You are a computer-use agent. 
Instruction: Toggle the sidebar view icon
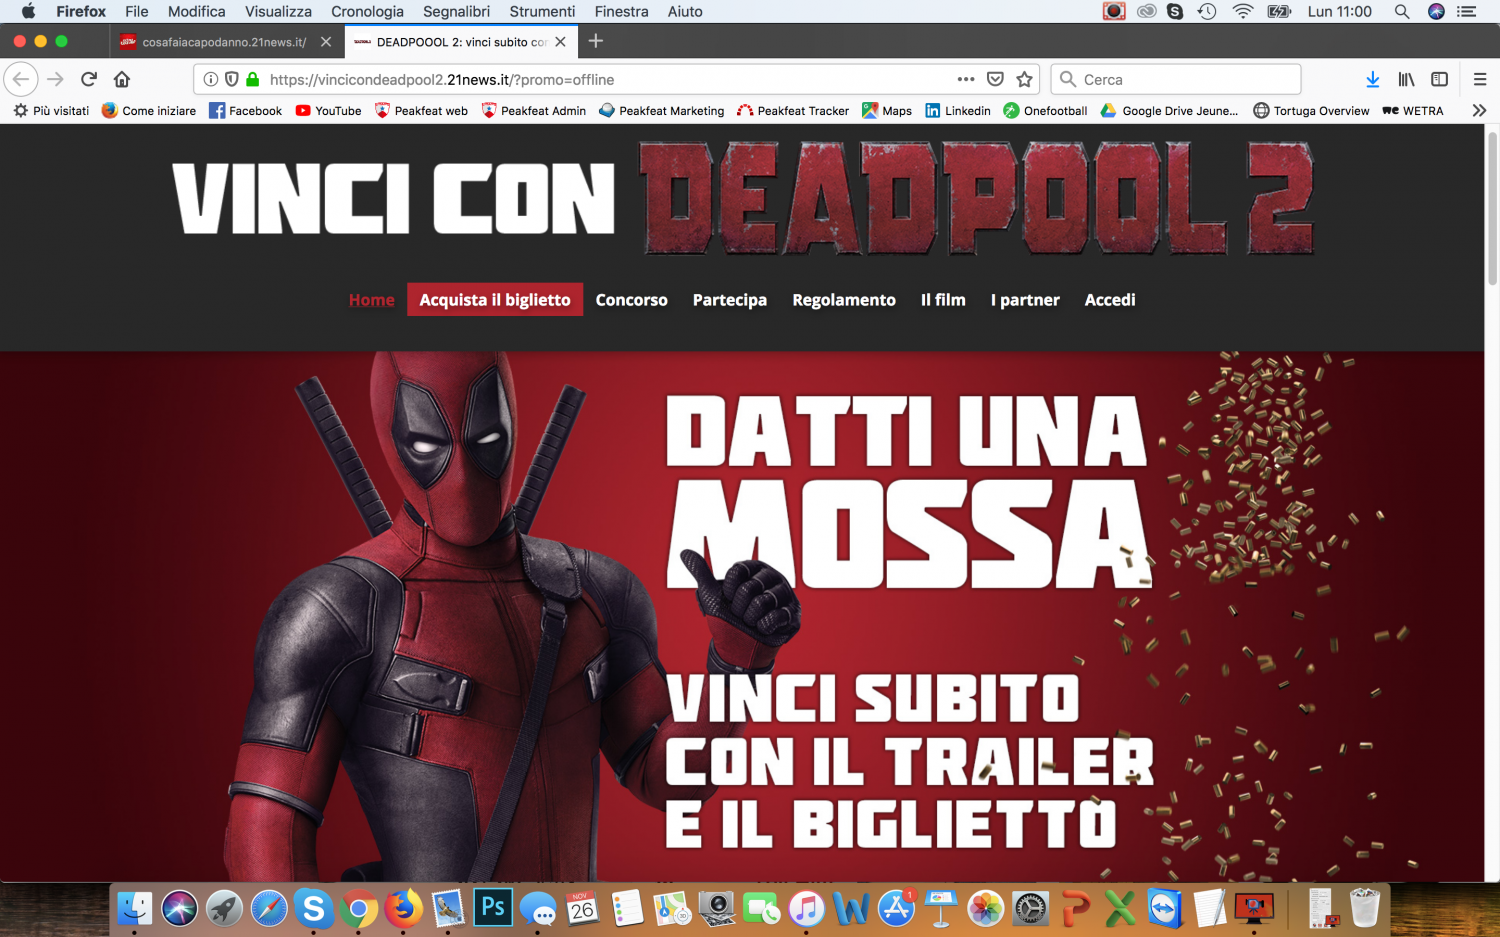pos(1440,79)
